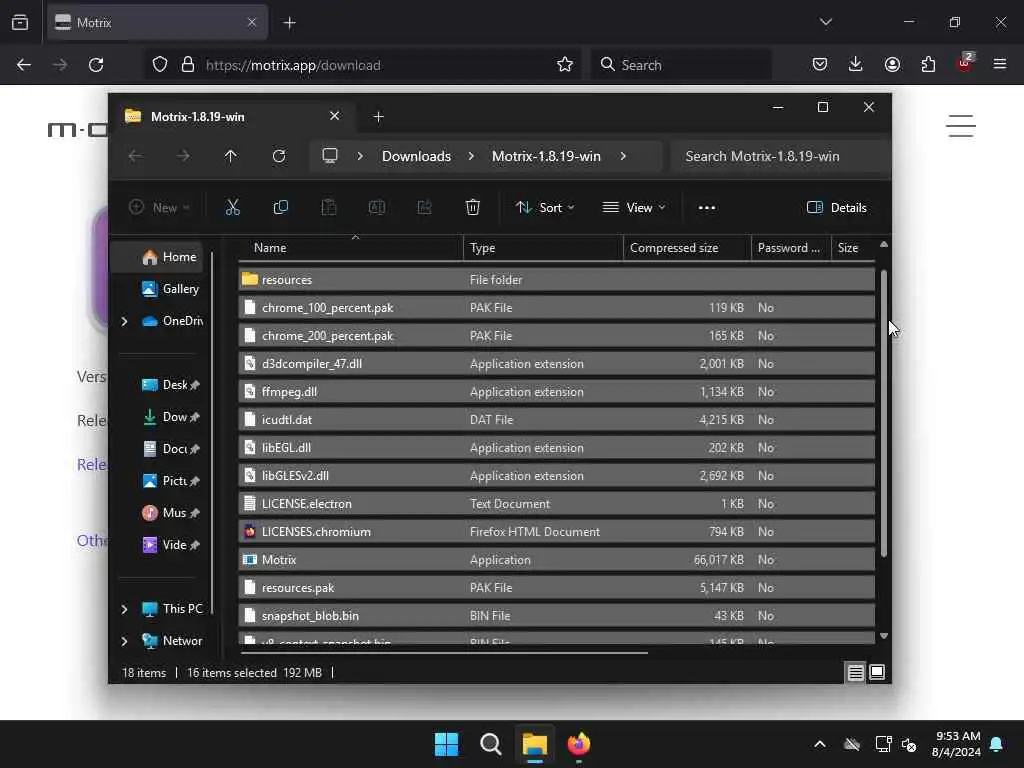
Task: Select the Motrix application file
Action: click(x=556, y=560)
